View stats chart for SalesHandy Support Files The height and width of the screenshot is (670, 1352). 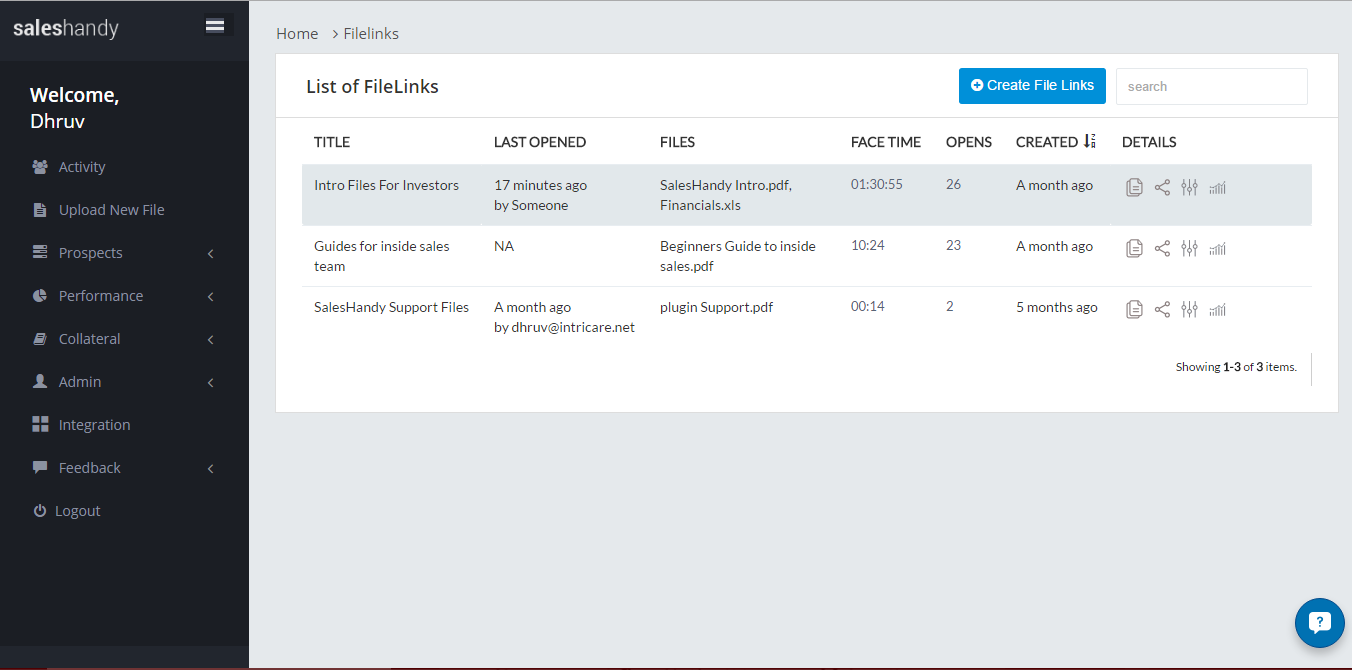click(1217, 309)
